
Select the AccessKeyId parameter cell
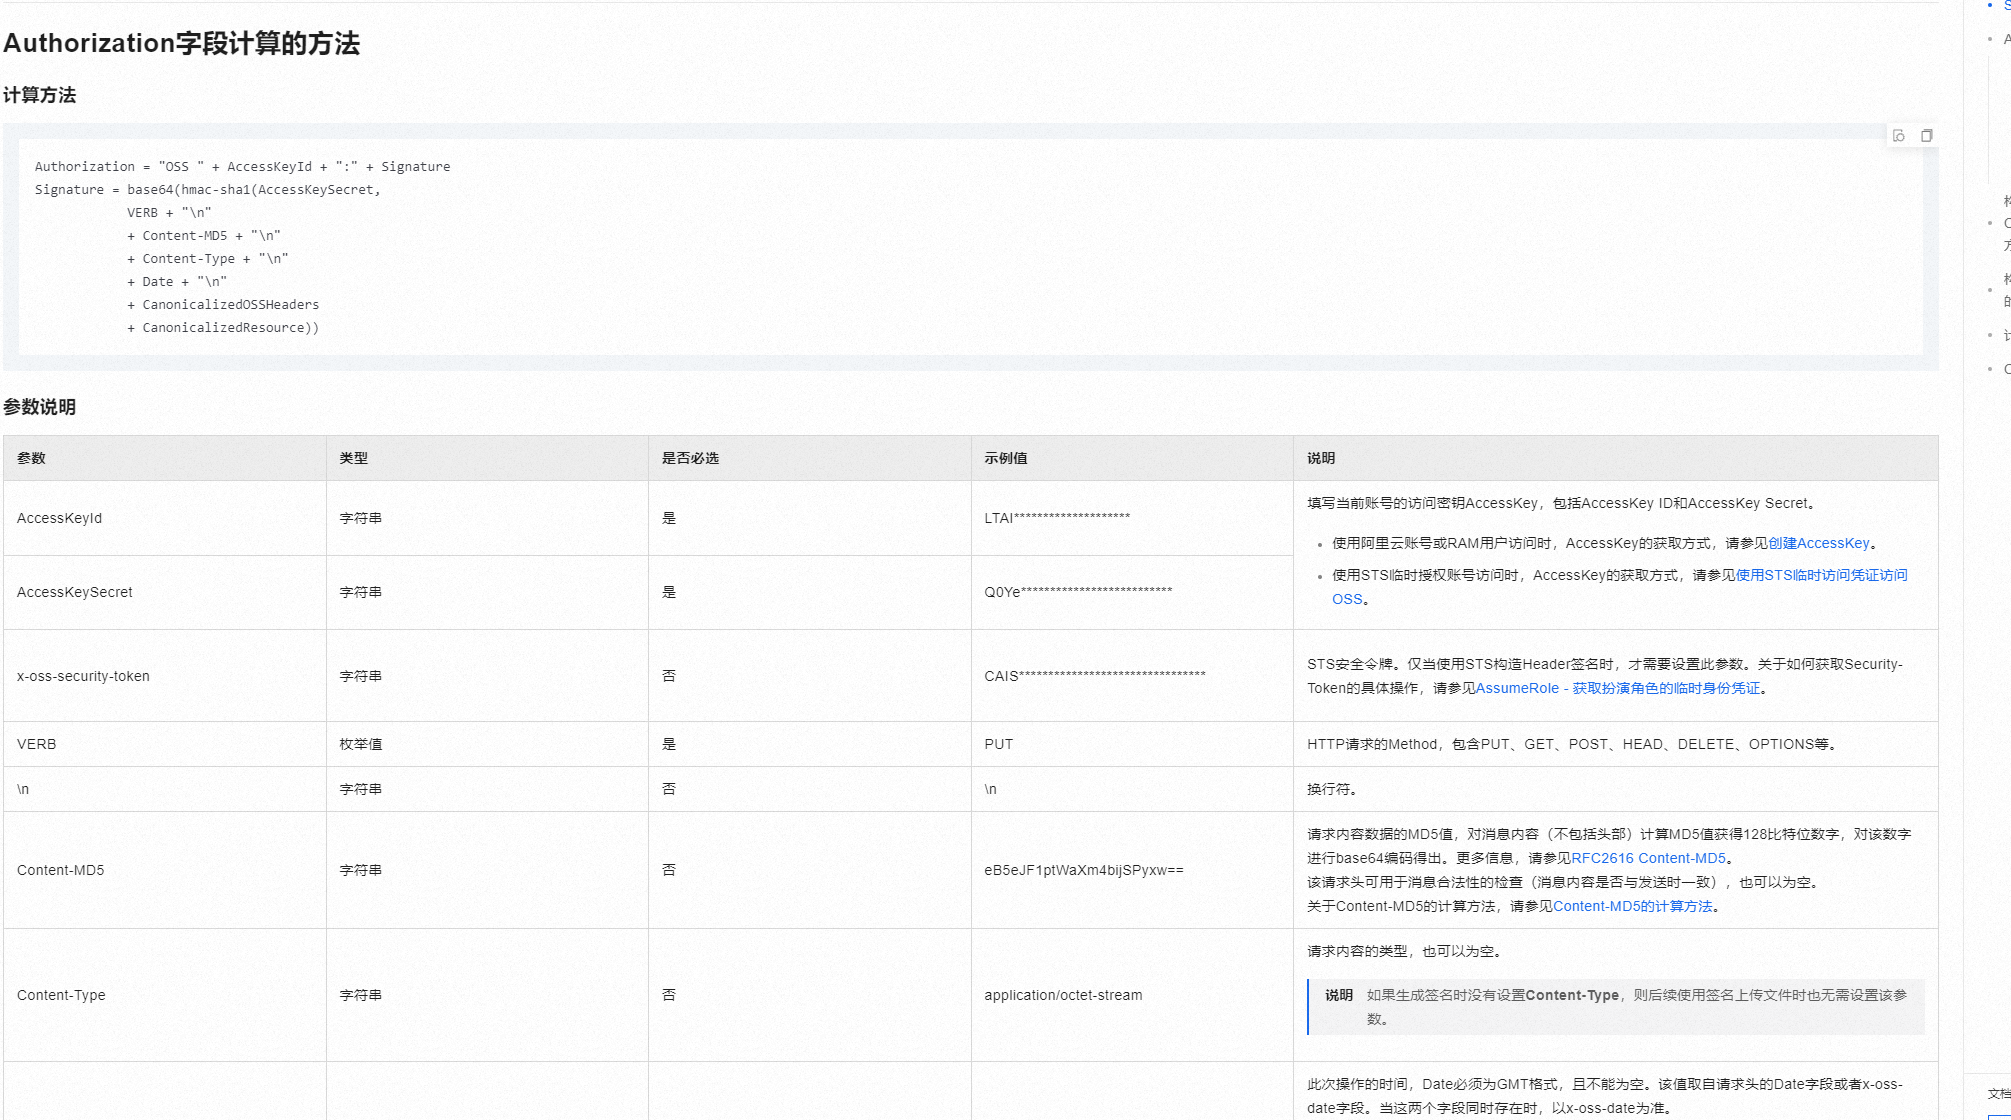[165, 518]
